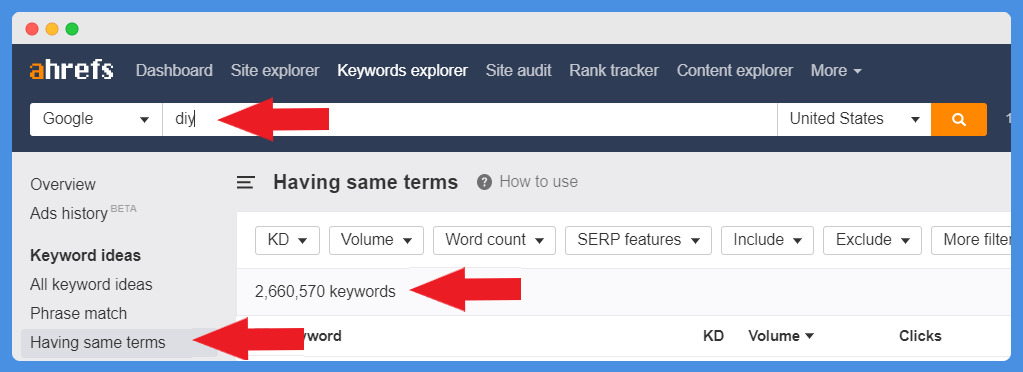Click the green maximize window dot
Screen dimensions: 1023x372
pyautogui.click(x=72, y=29)
